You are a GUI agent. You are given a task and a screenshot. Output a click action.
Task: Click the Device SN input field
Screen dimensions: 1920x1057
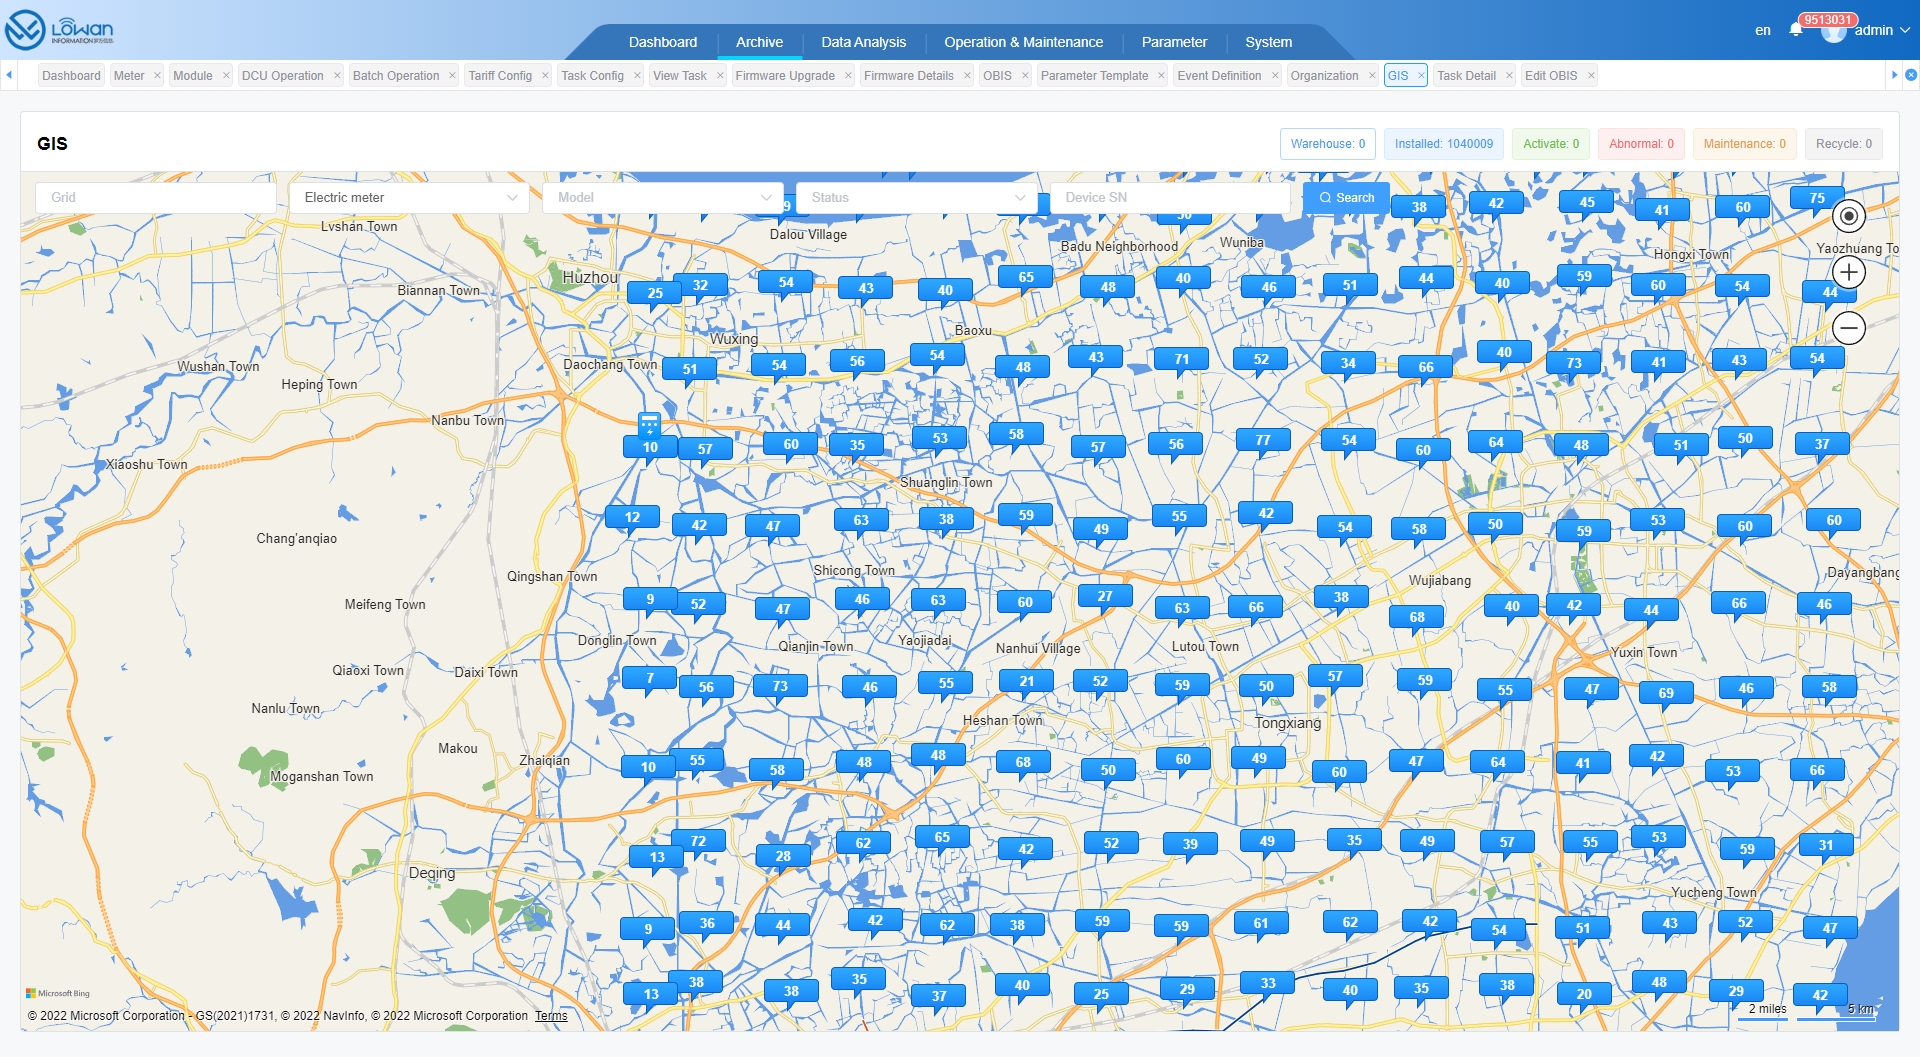click(x=1171, y=197)
